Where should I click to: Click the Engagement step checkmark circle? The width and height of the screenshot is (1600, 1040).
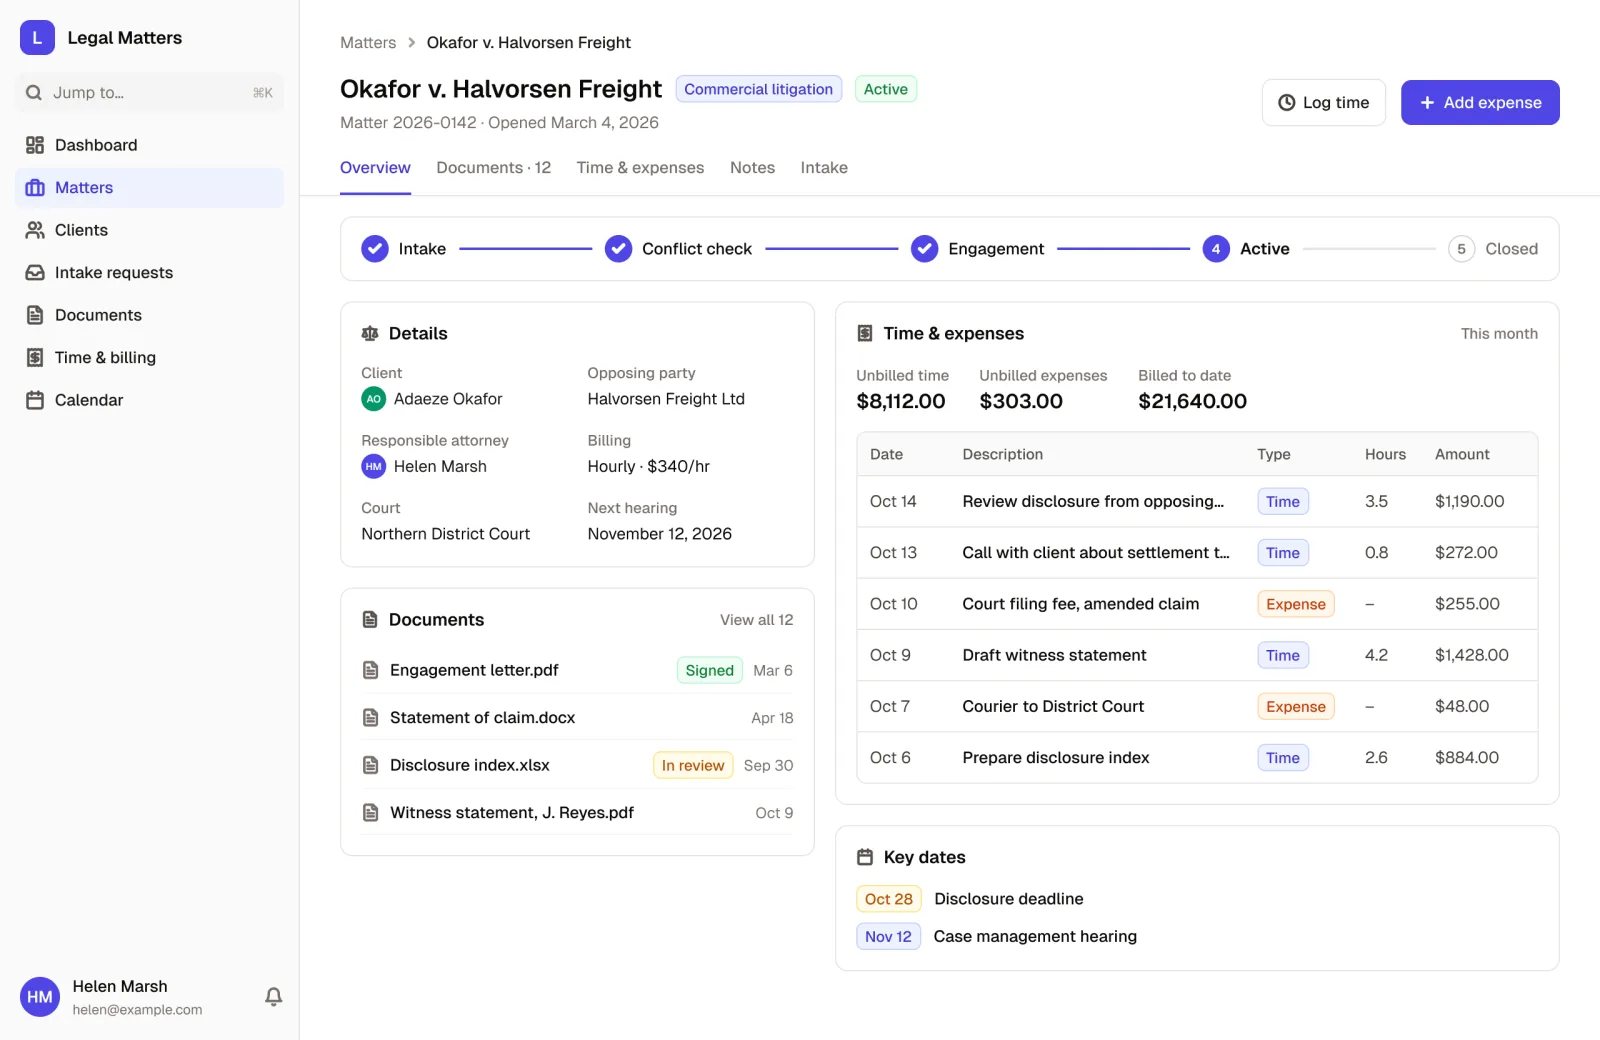(x=925, y=249)
